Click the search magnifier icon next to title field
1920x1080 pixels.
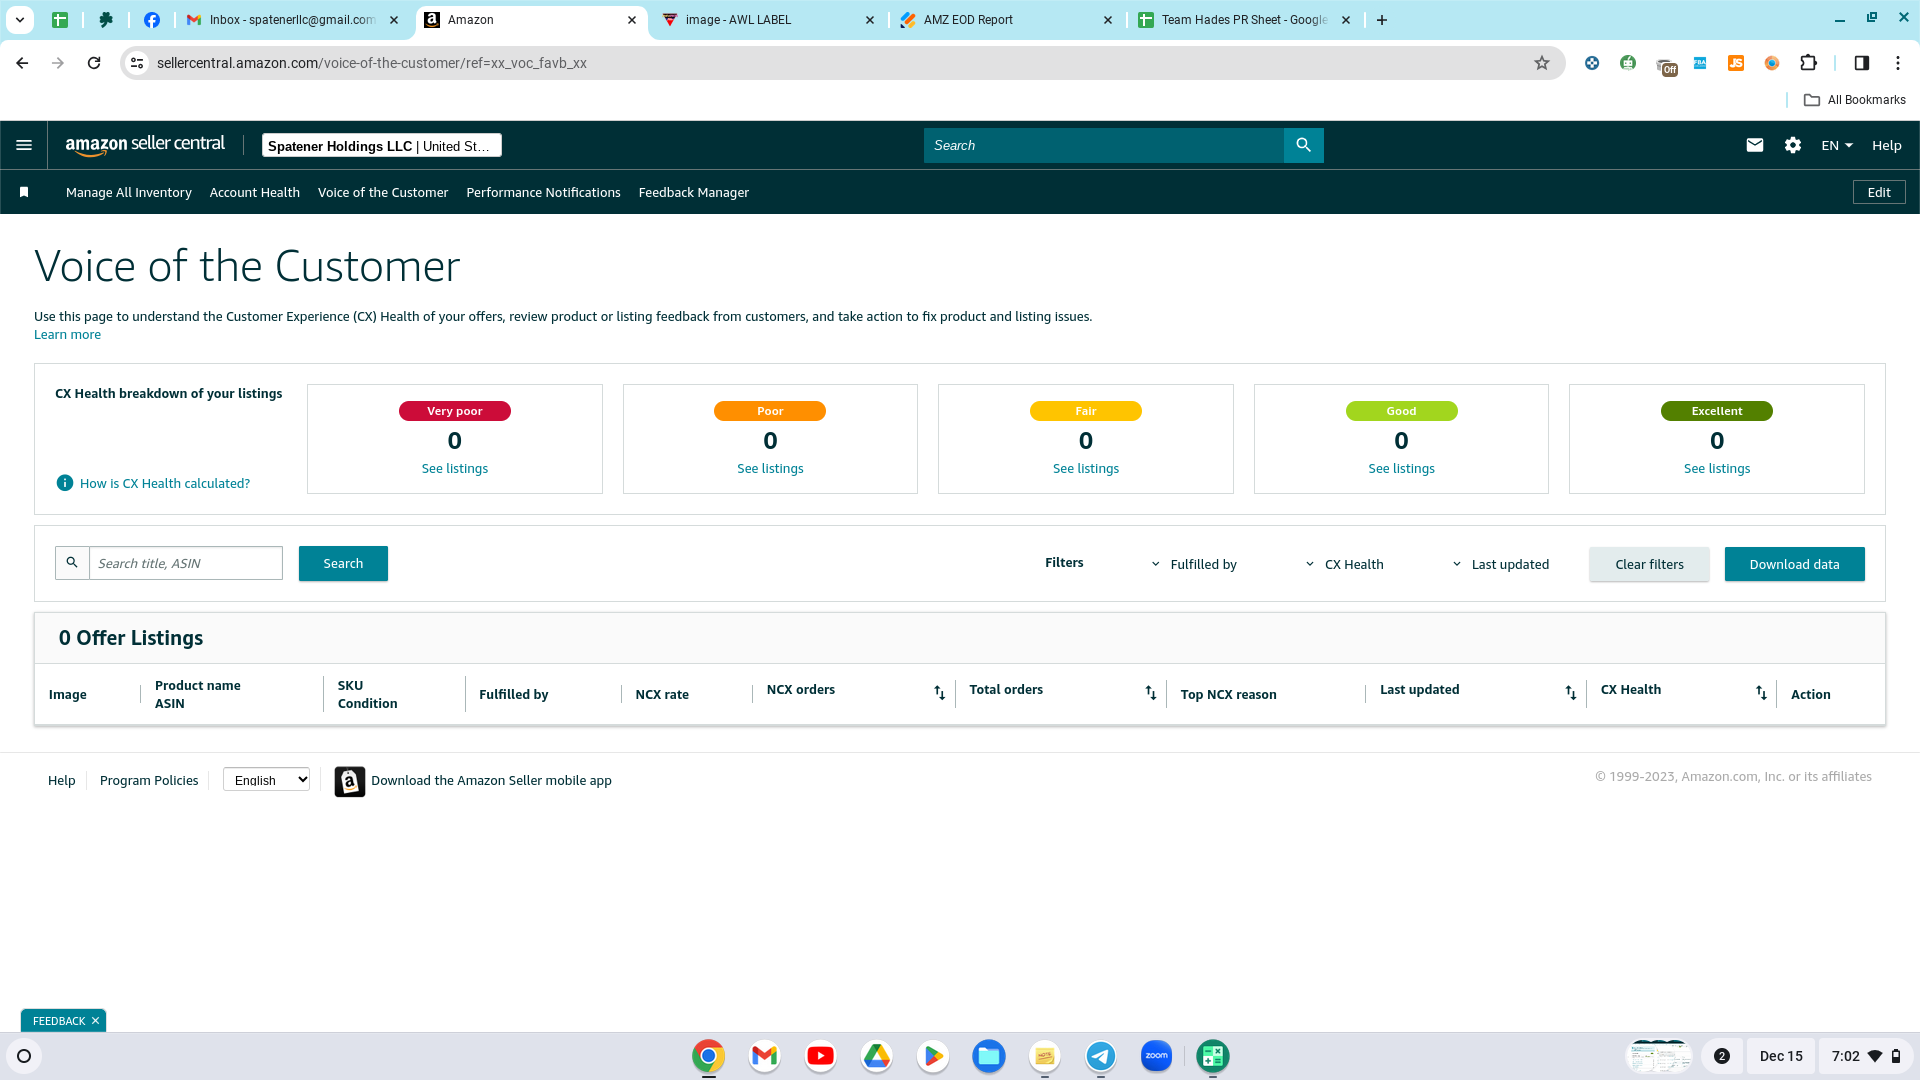point(72,563)
